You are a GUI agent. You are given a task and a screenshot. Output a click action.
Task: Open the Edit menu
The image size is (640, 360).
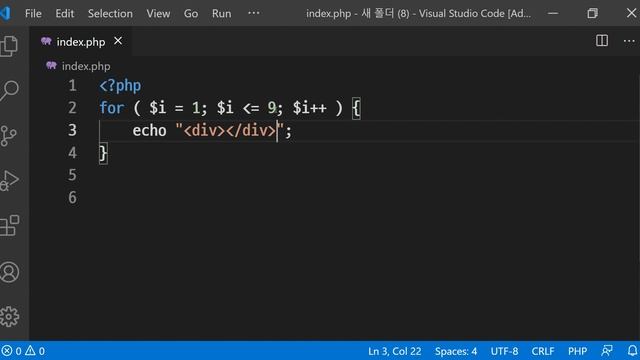[x=64, y=13]
